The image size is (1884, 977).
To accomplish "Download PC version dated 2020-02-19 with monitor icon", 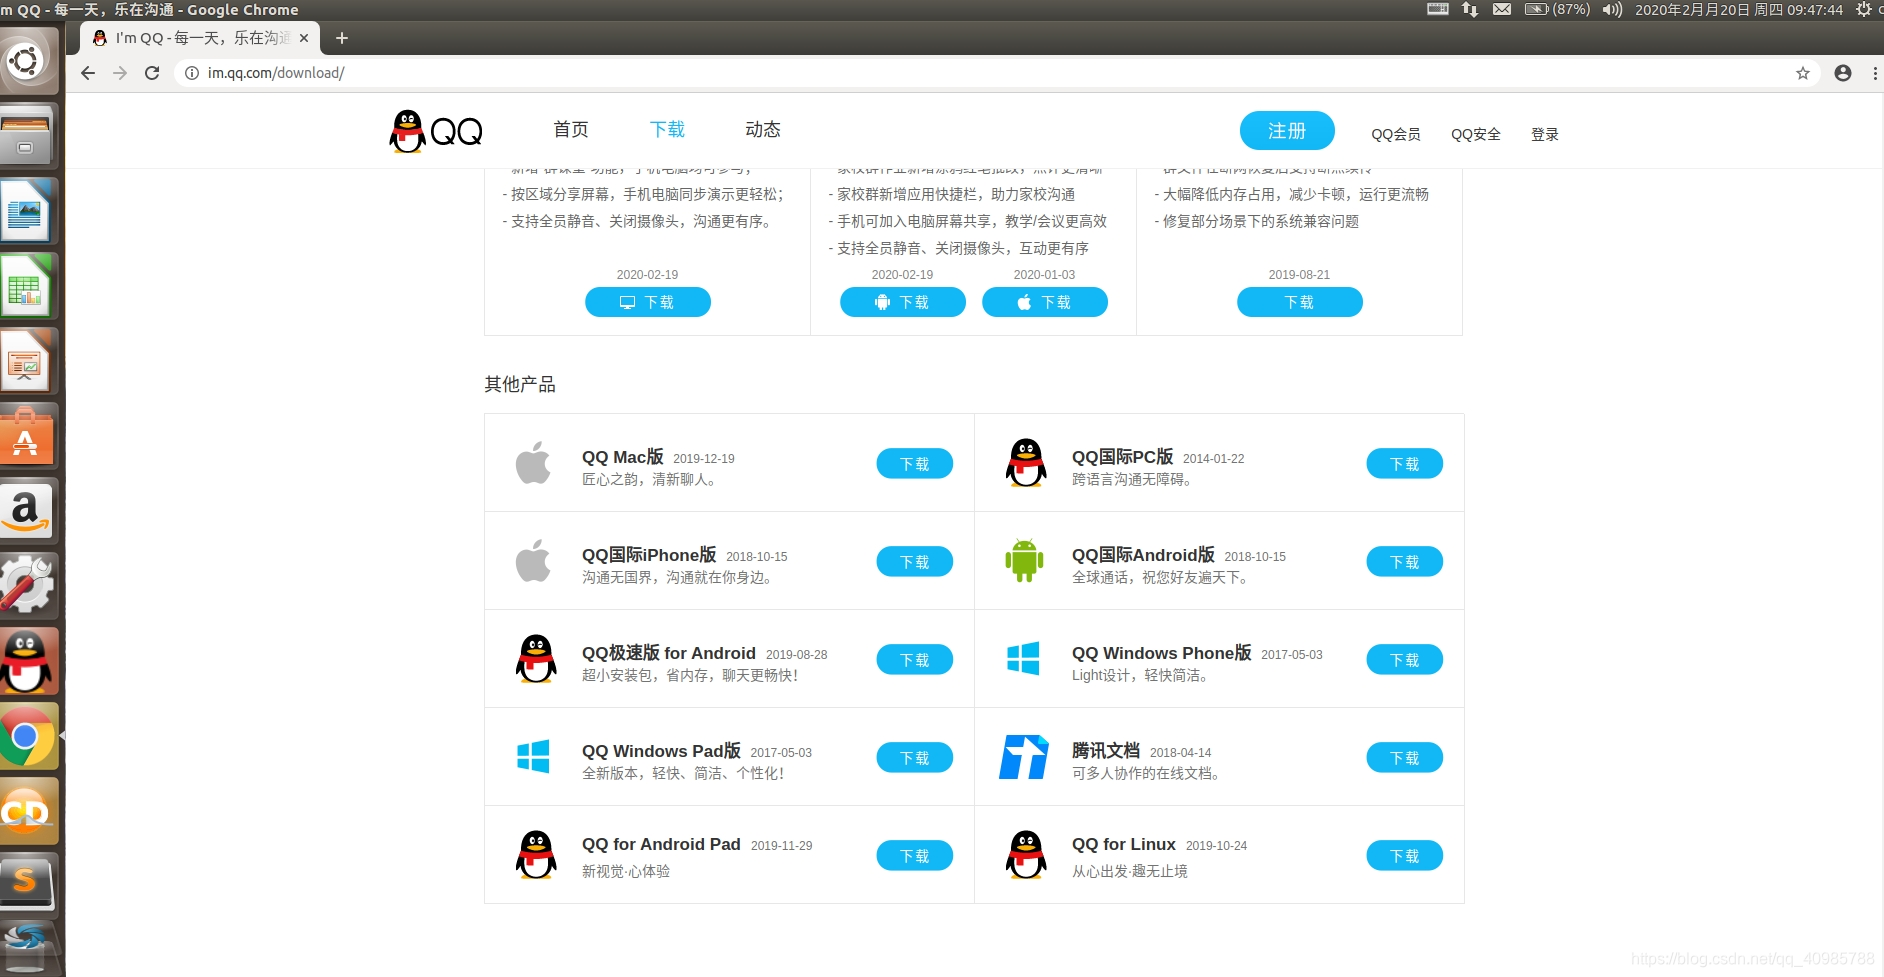I will [x=648, y=302].
